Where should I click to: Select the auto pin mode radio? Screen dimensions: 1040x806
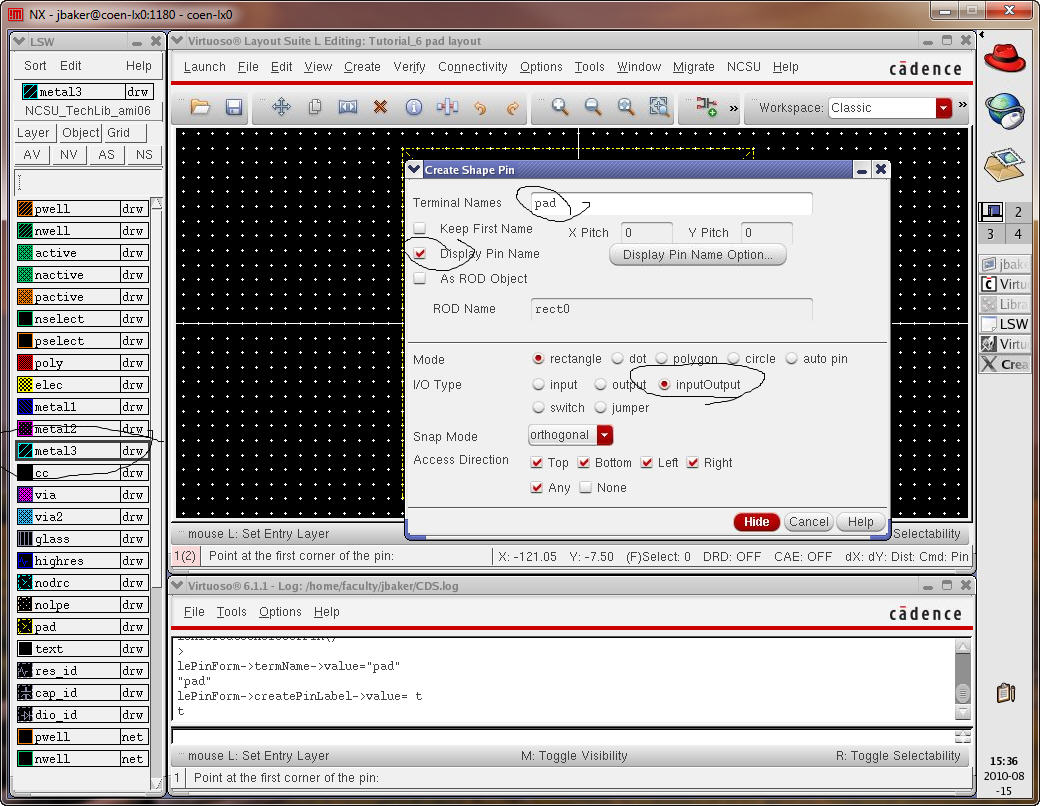tap(791, 359)
